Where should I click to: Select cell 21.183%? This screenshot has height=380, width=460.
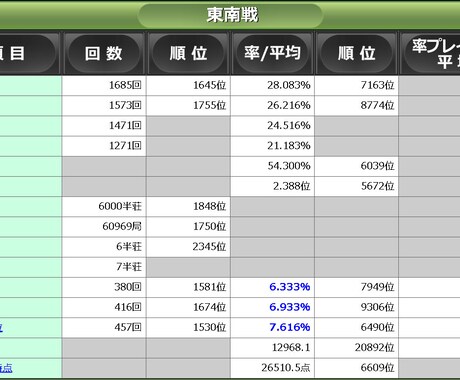tap(272, 146)
